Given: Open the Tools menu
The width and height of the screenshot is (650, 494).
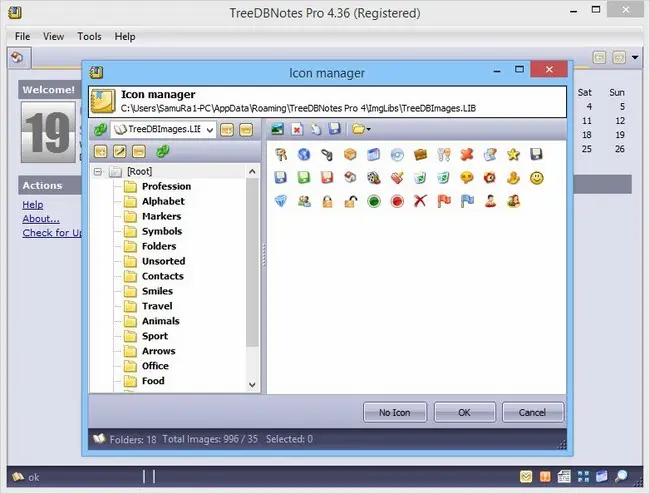Looking at the screenshot, I should [x=89, y=36].
